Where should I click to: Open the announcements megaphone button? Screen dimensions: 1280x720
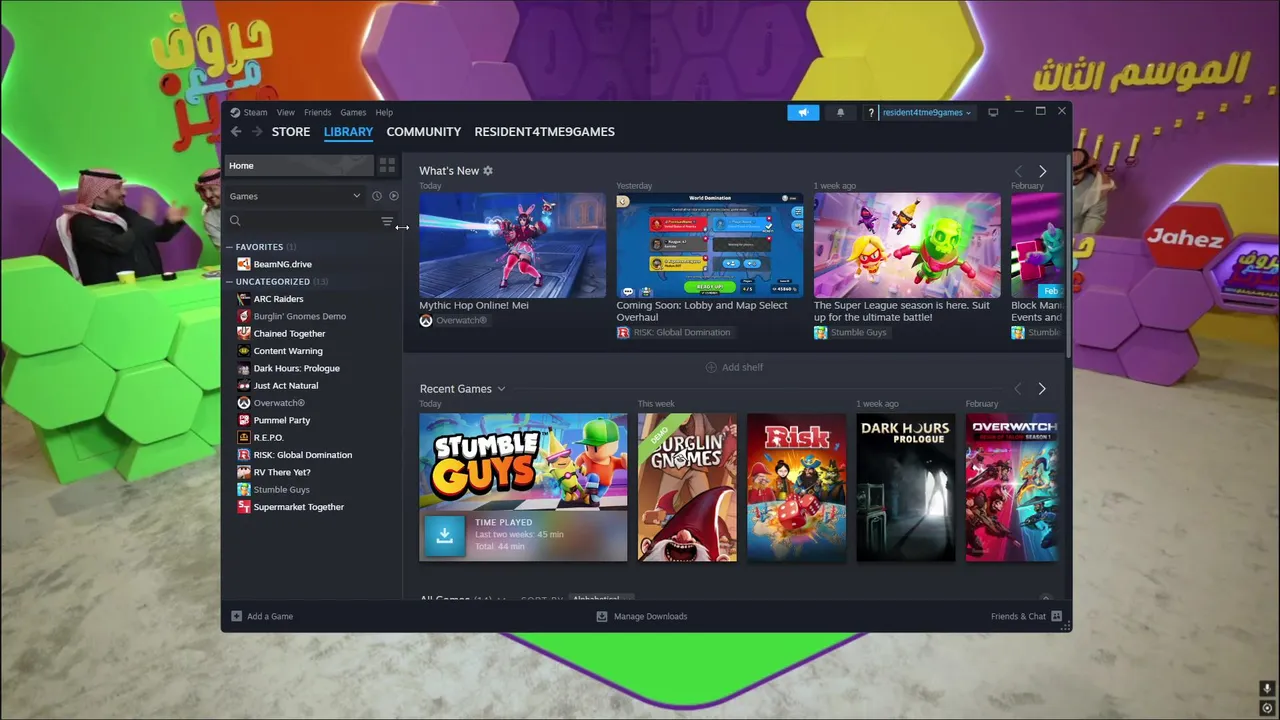pyautogui.click(x=803, y=112)
